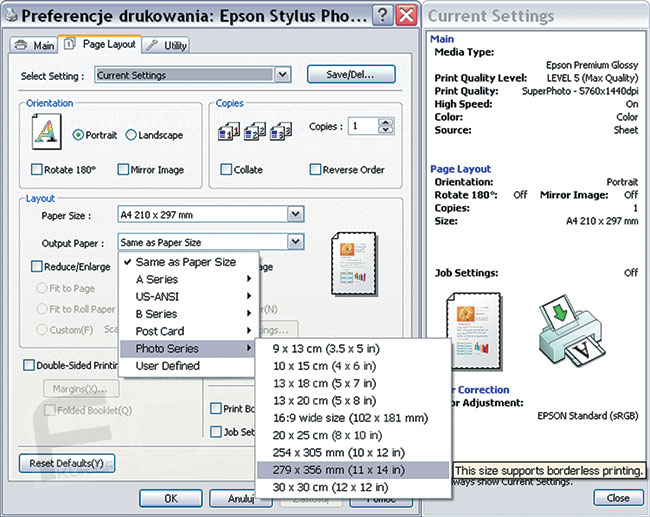650x517 pixels.
Task: Click the help question mark title icon
Action: click(383, 15)
